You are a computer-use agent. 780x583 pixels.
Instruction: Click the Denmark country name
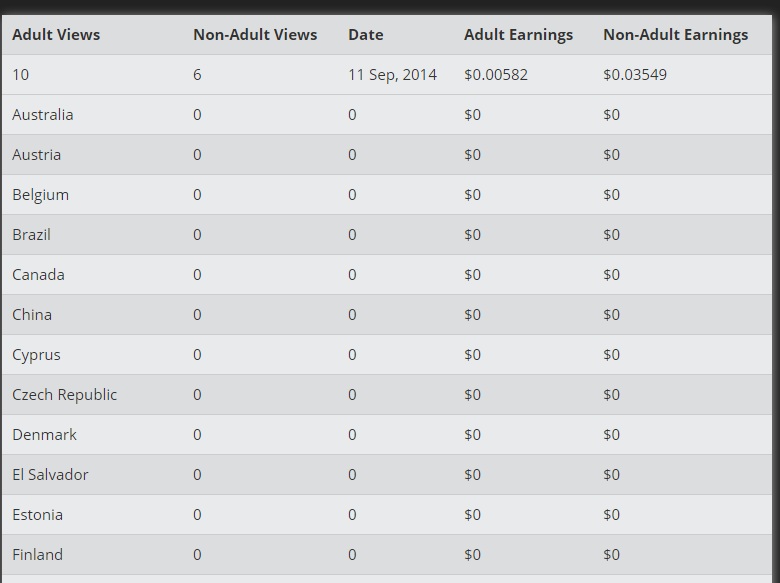(44, 435)
